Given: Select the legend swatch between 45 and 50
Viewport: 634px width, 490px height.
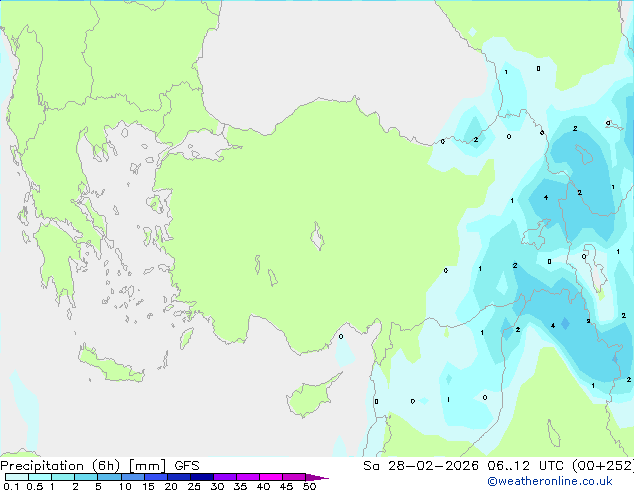Looking at the screenshot, I should 294,477.
